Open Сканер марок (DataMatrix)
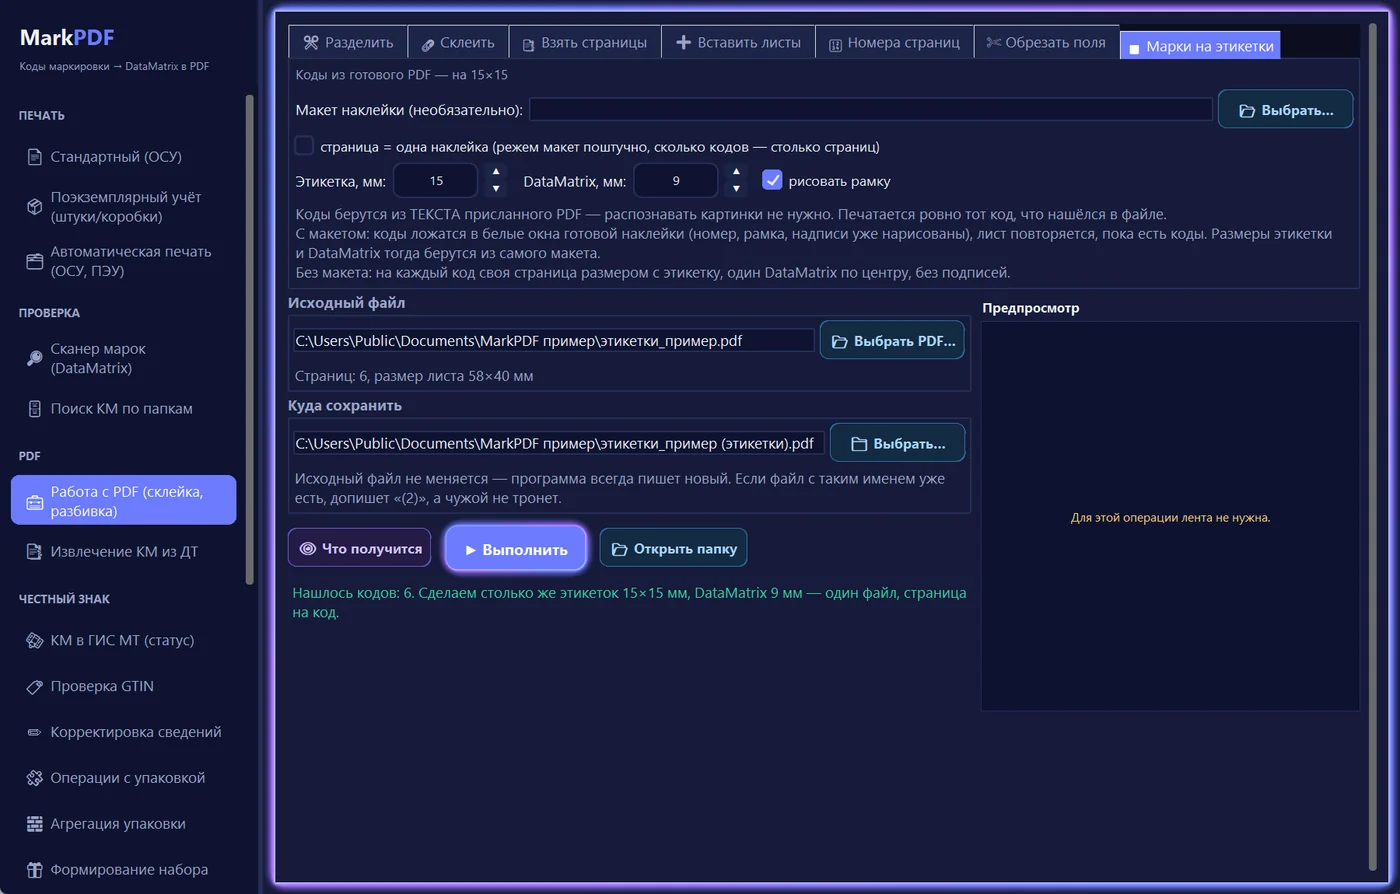1400x894 pixels. [123, 359]
